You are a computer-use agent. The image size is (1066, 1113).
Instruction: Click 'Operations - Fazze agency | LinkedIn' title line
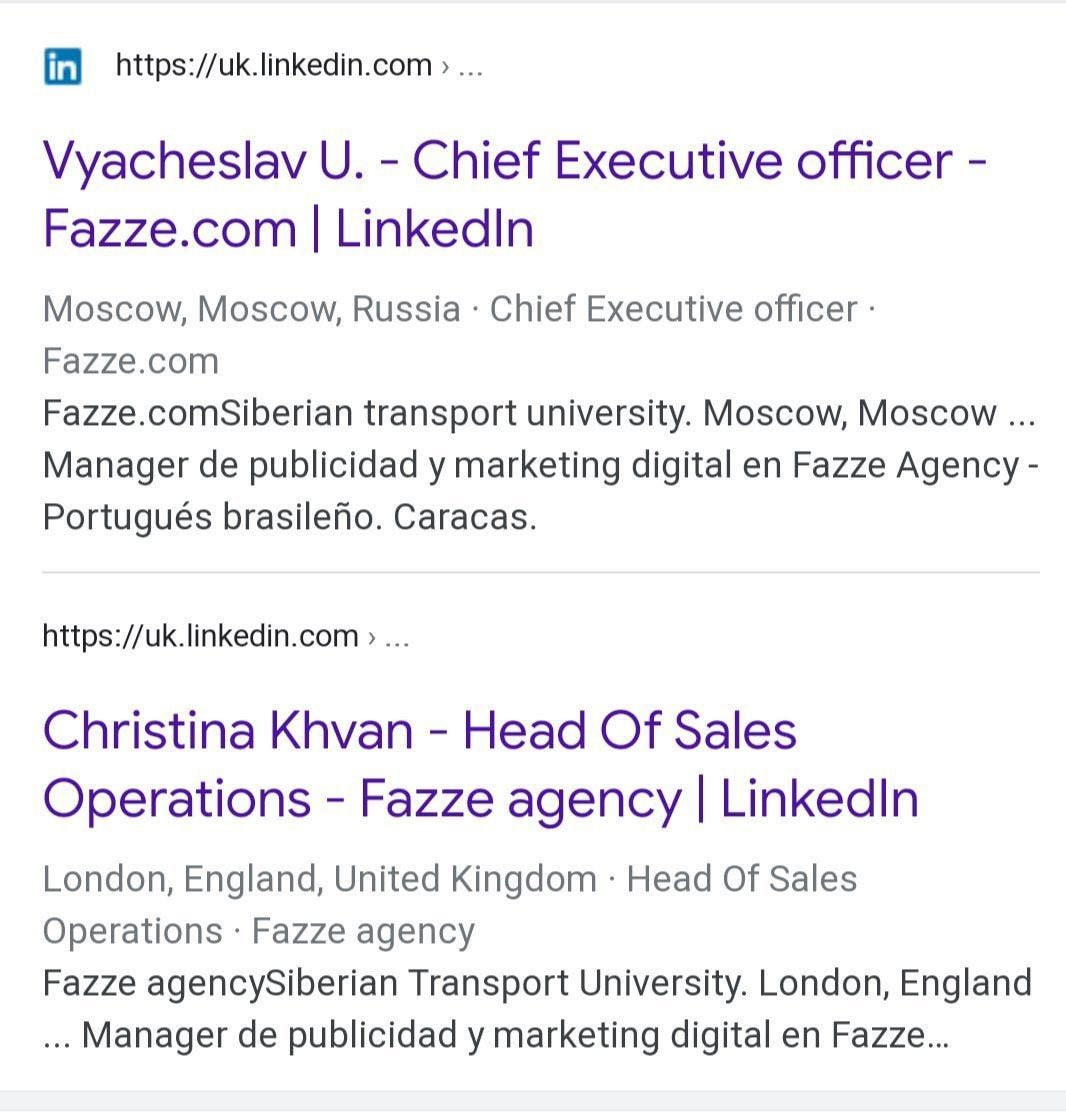pos(480,799)
